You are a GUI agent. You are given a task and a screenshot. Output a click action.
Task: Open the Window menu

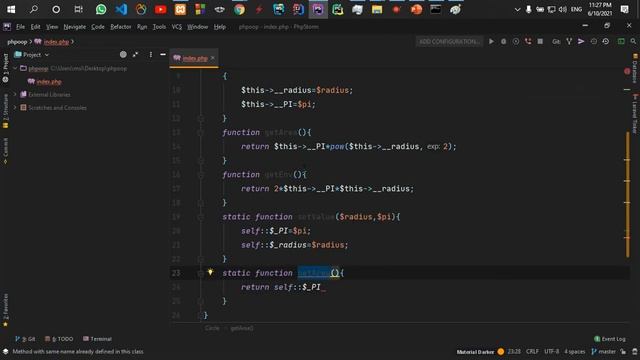click(198, 27)
